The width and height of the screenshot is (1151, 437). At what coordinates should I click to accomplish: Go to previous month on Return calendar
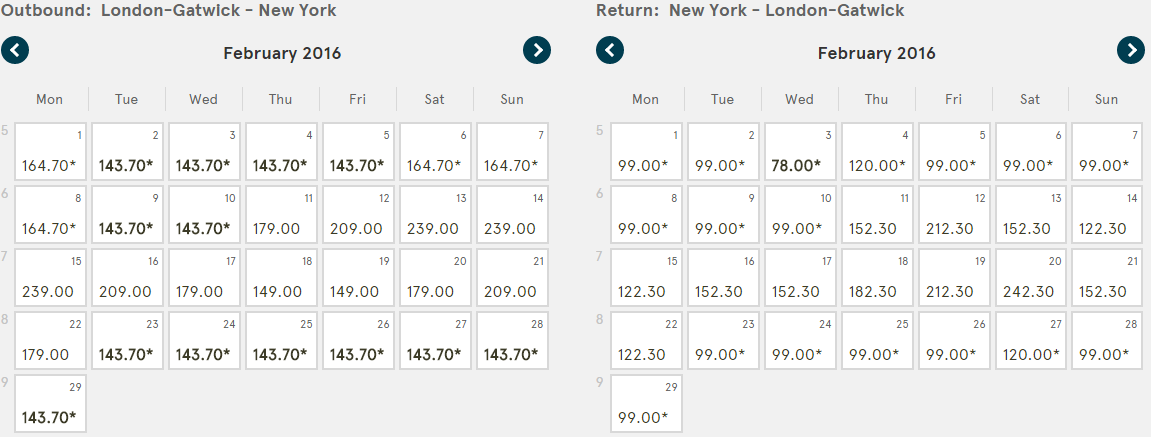point(609,50)
